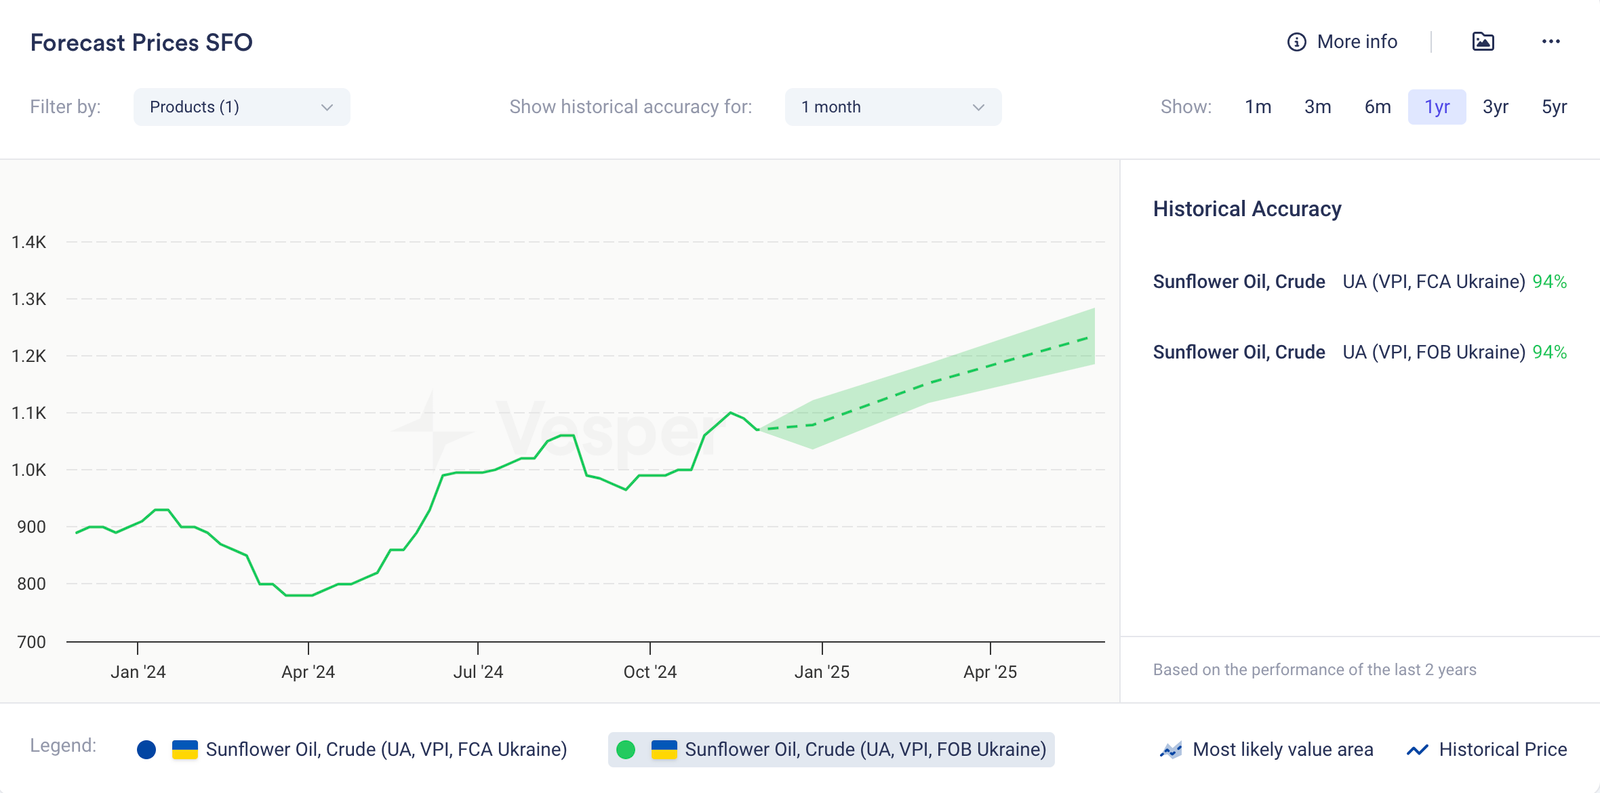Viewport: 1600px width, 793px height.
Task: Toggle the FOB Ukraine series in legend
Action: pos(865,750)
